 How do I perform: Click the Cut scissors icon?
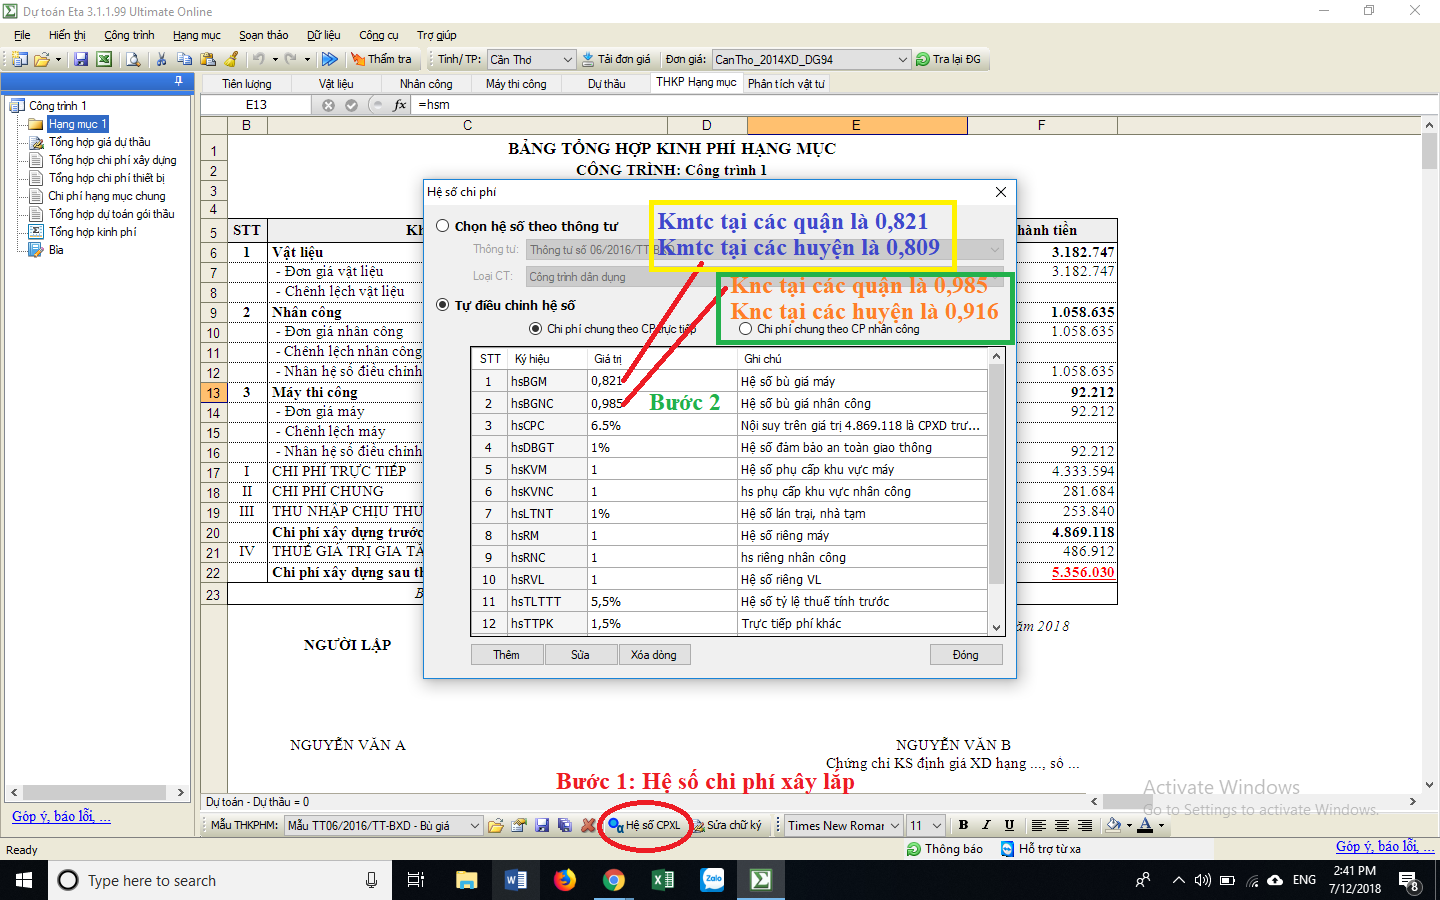tap(161, 60)
